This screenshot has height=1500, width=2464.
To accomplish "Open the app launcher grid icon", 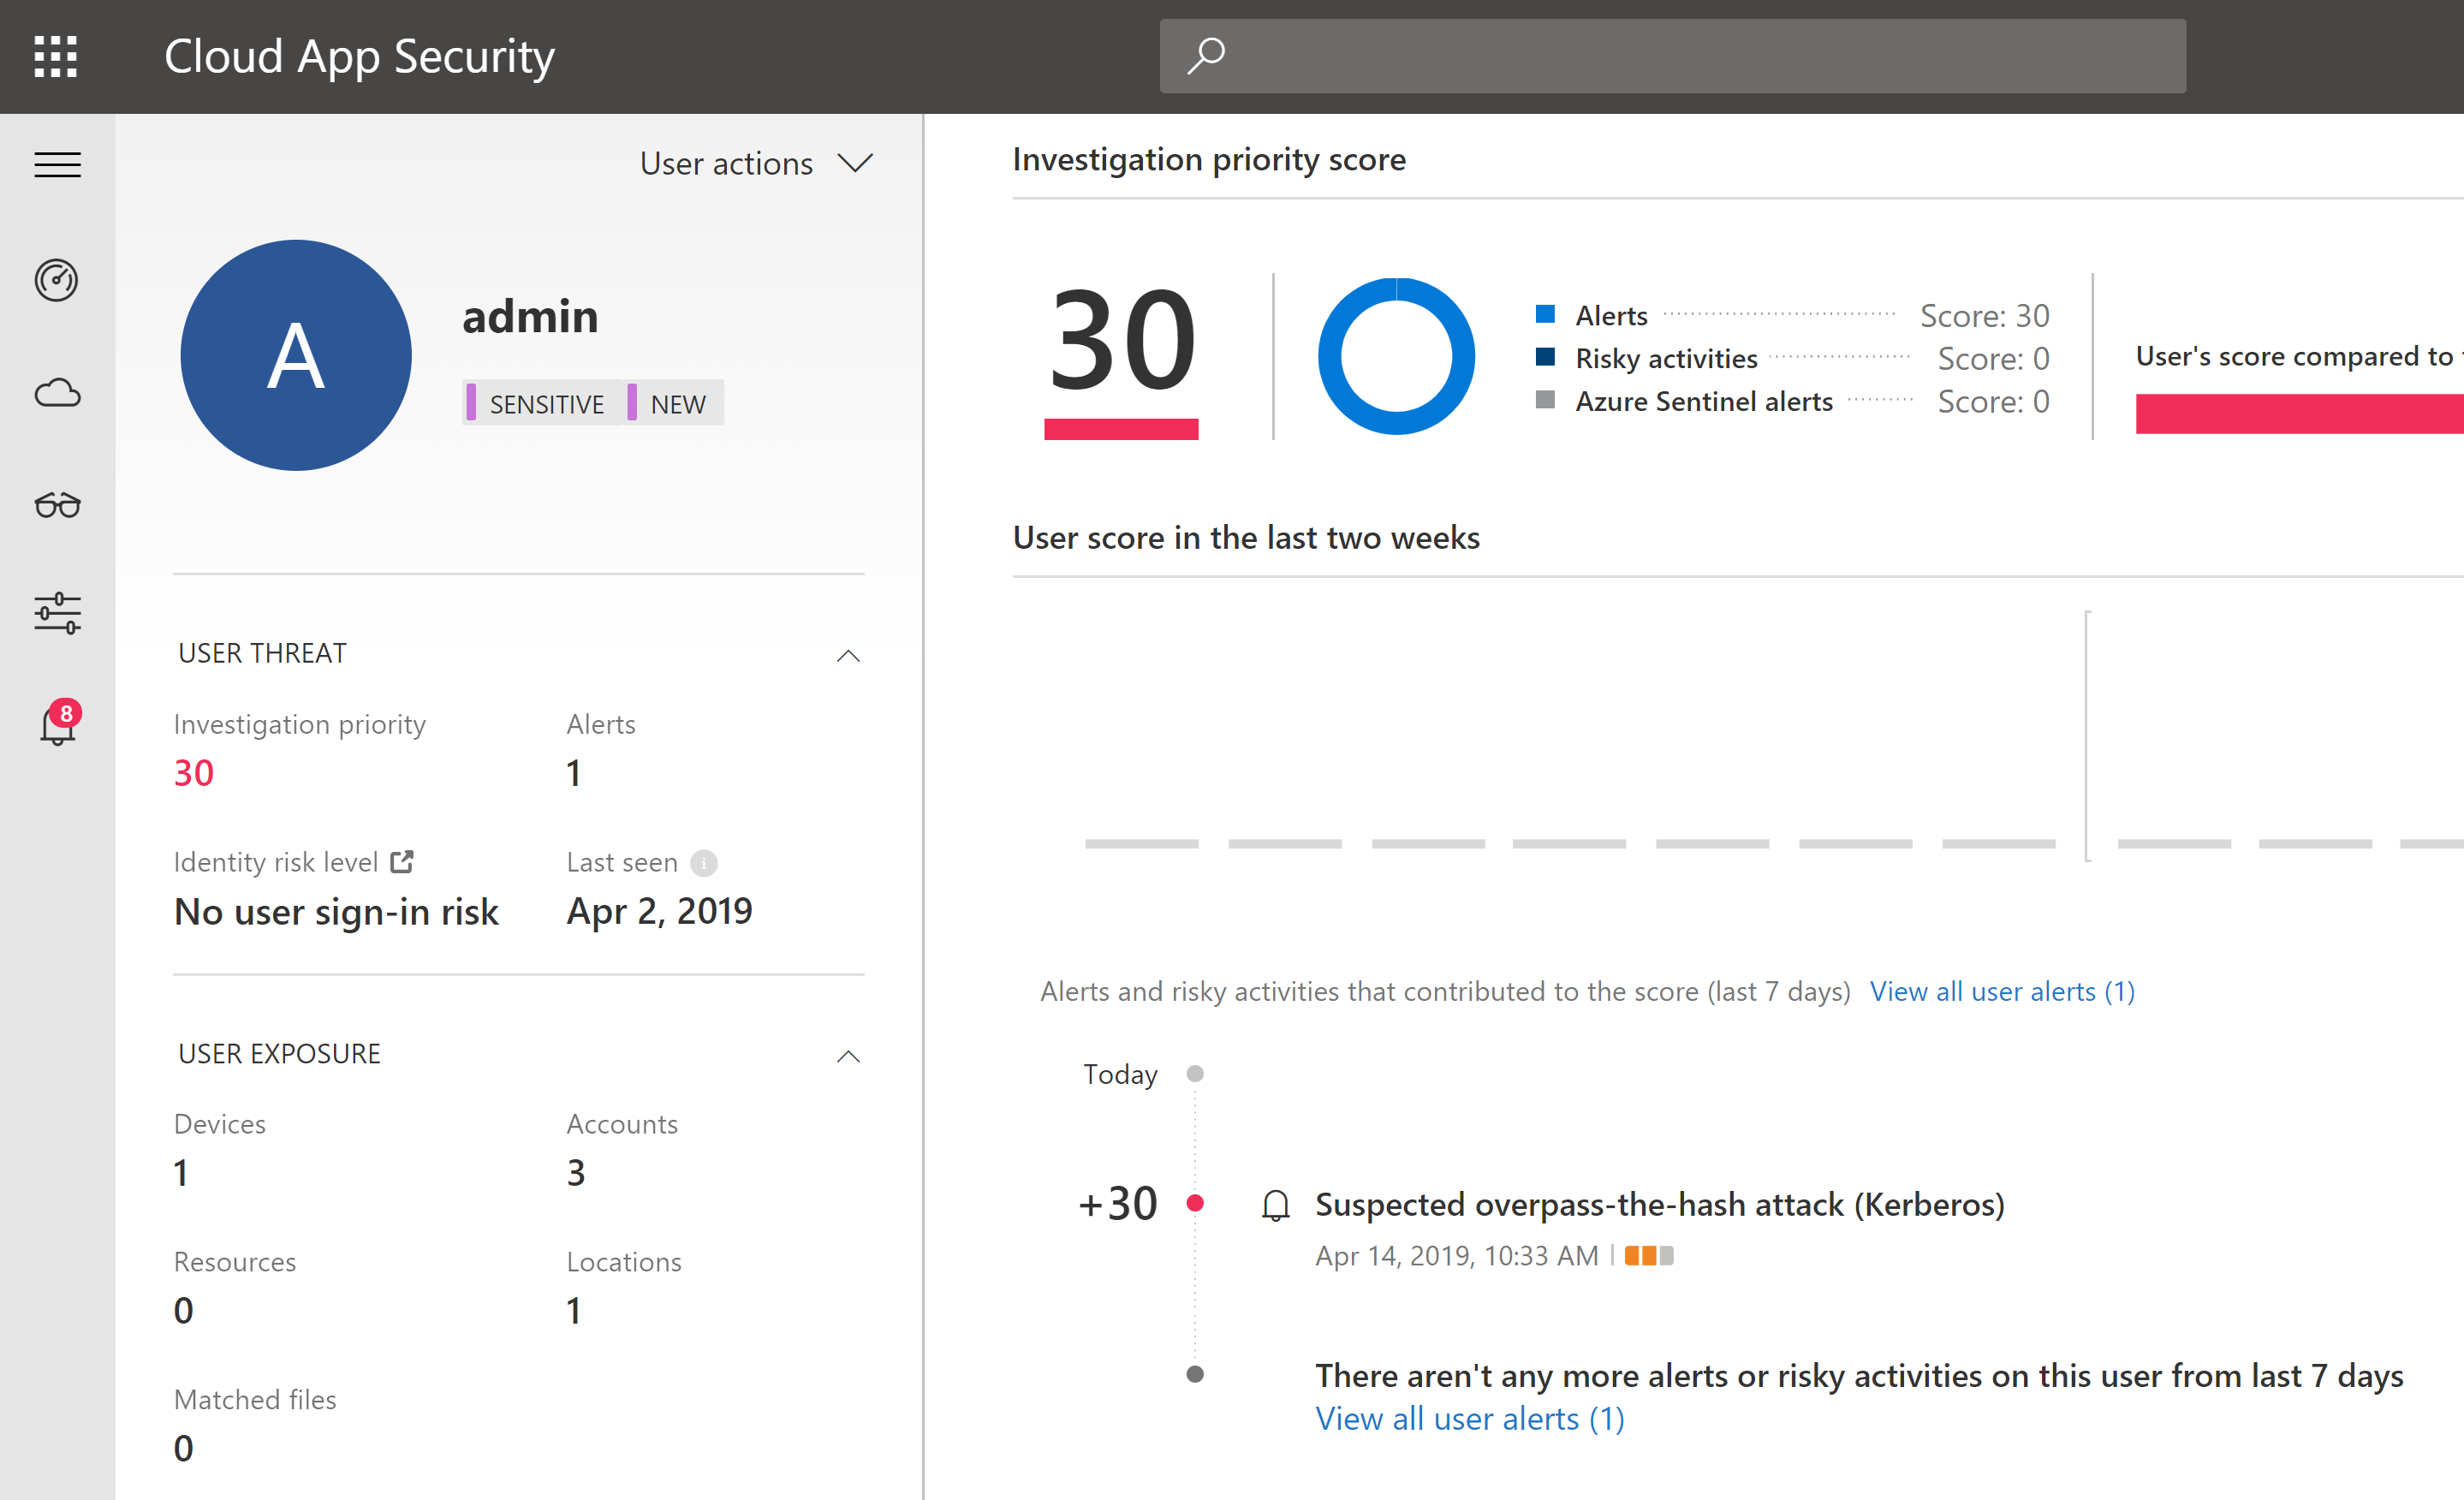I will pyautogui.click(x=56, y=56).
